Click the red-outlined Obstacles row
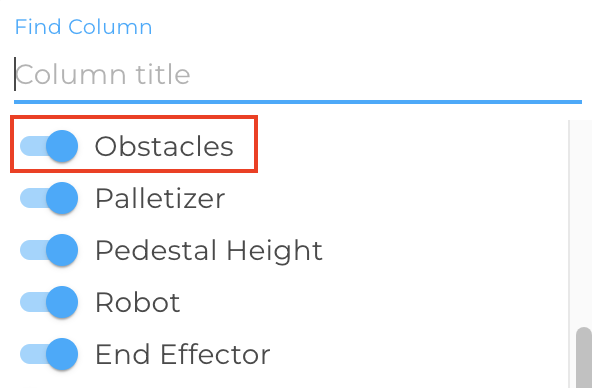The height and width of the screenshot is (388, 592). (134, 144)
